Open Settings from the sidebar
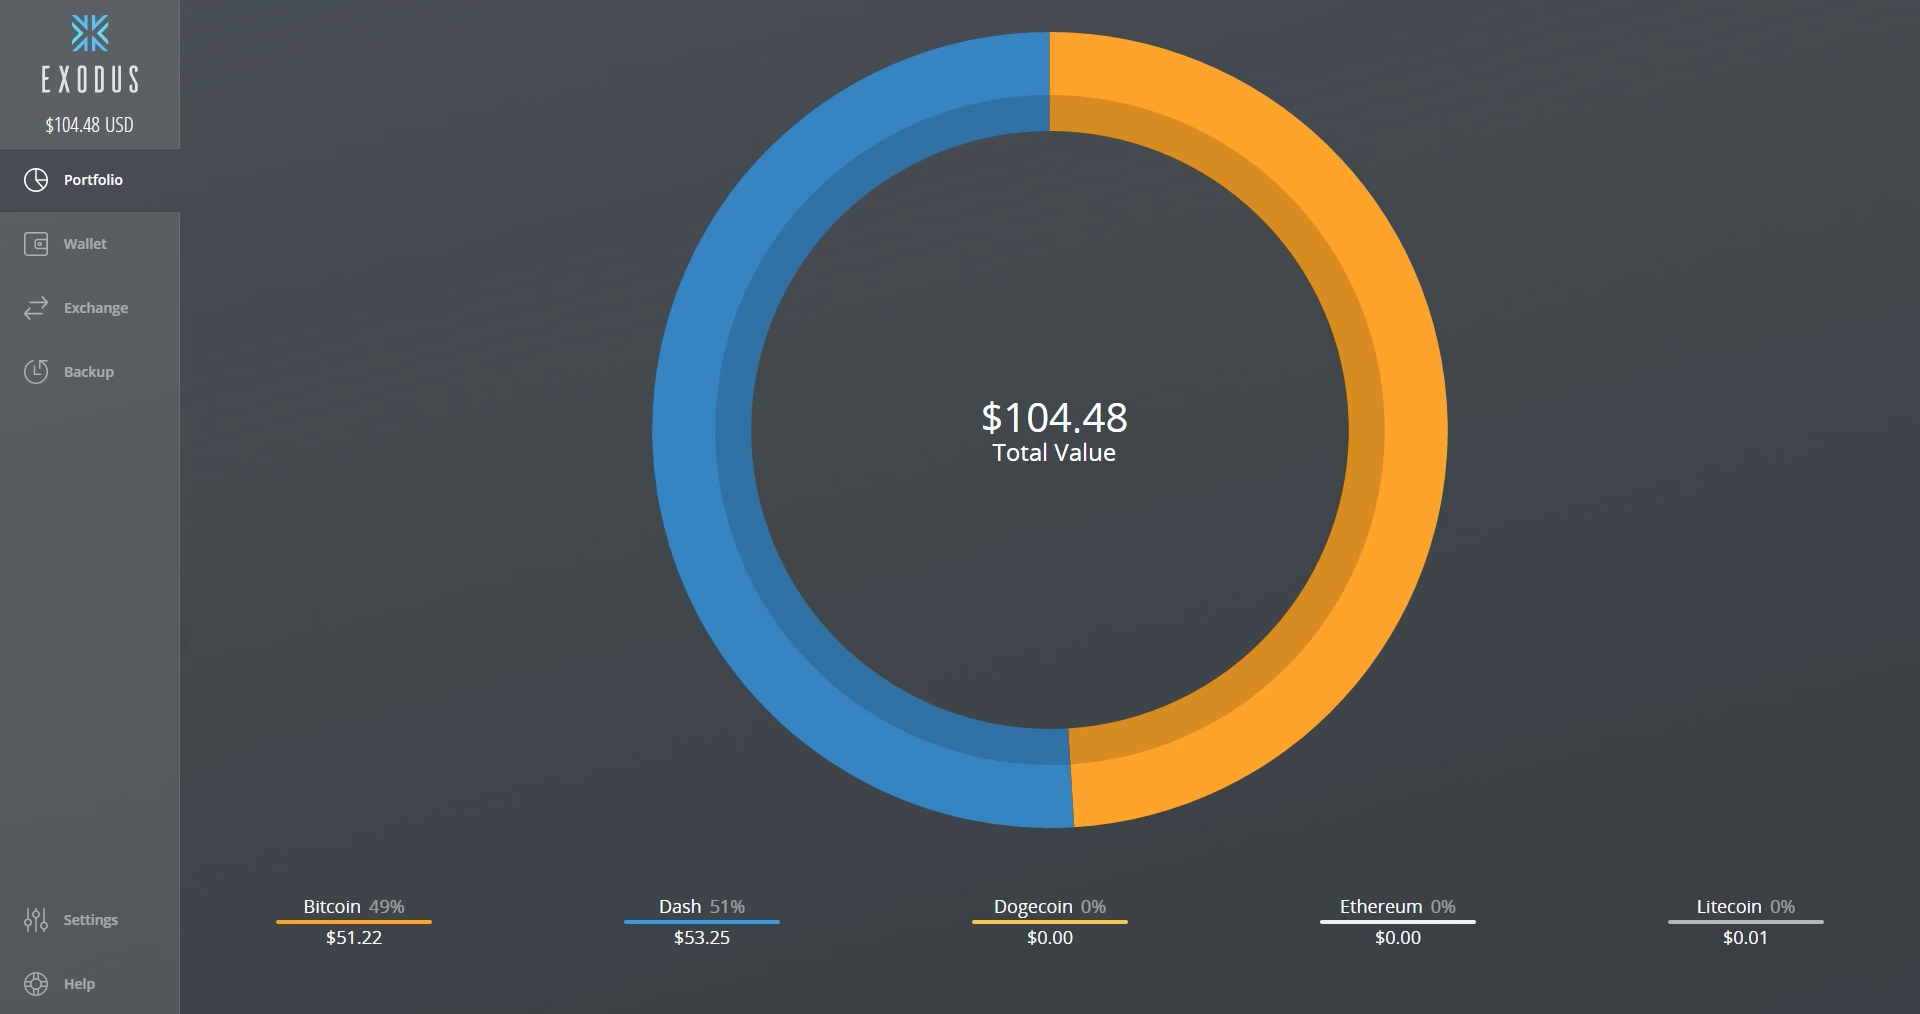Image resolution: width=1920 pixels, height=1014 pixels. tap(90, 920)
